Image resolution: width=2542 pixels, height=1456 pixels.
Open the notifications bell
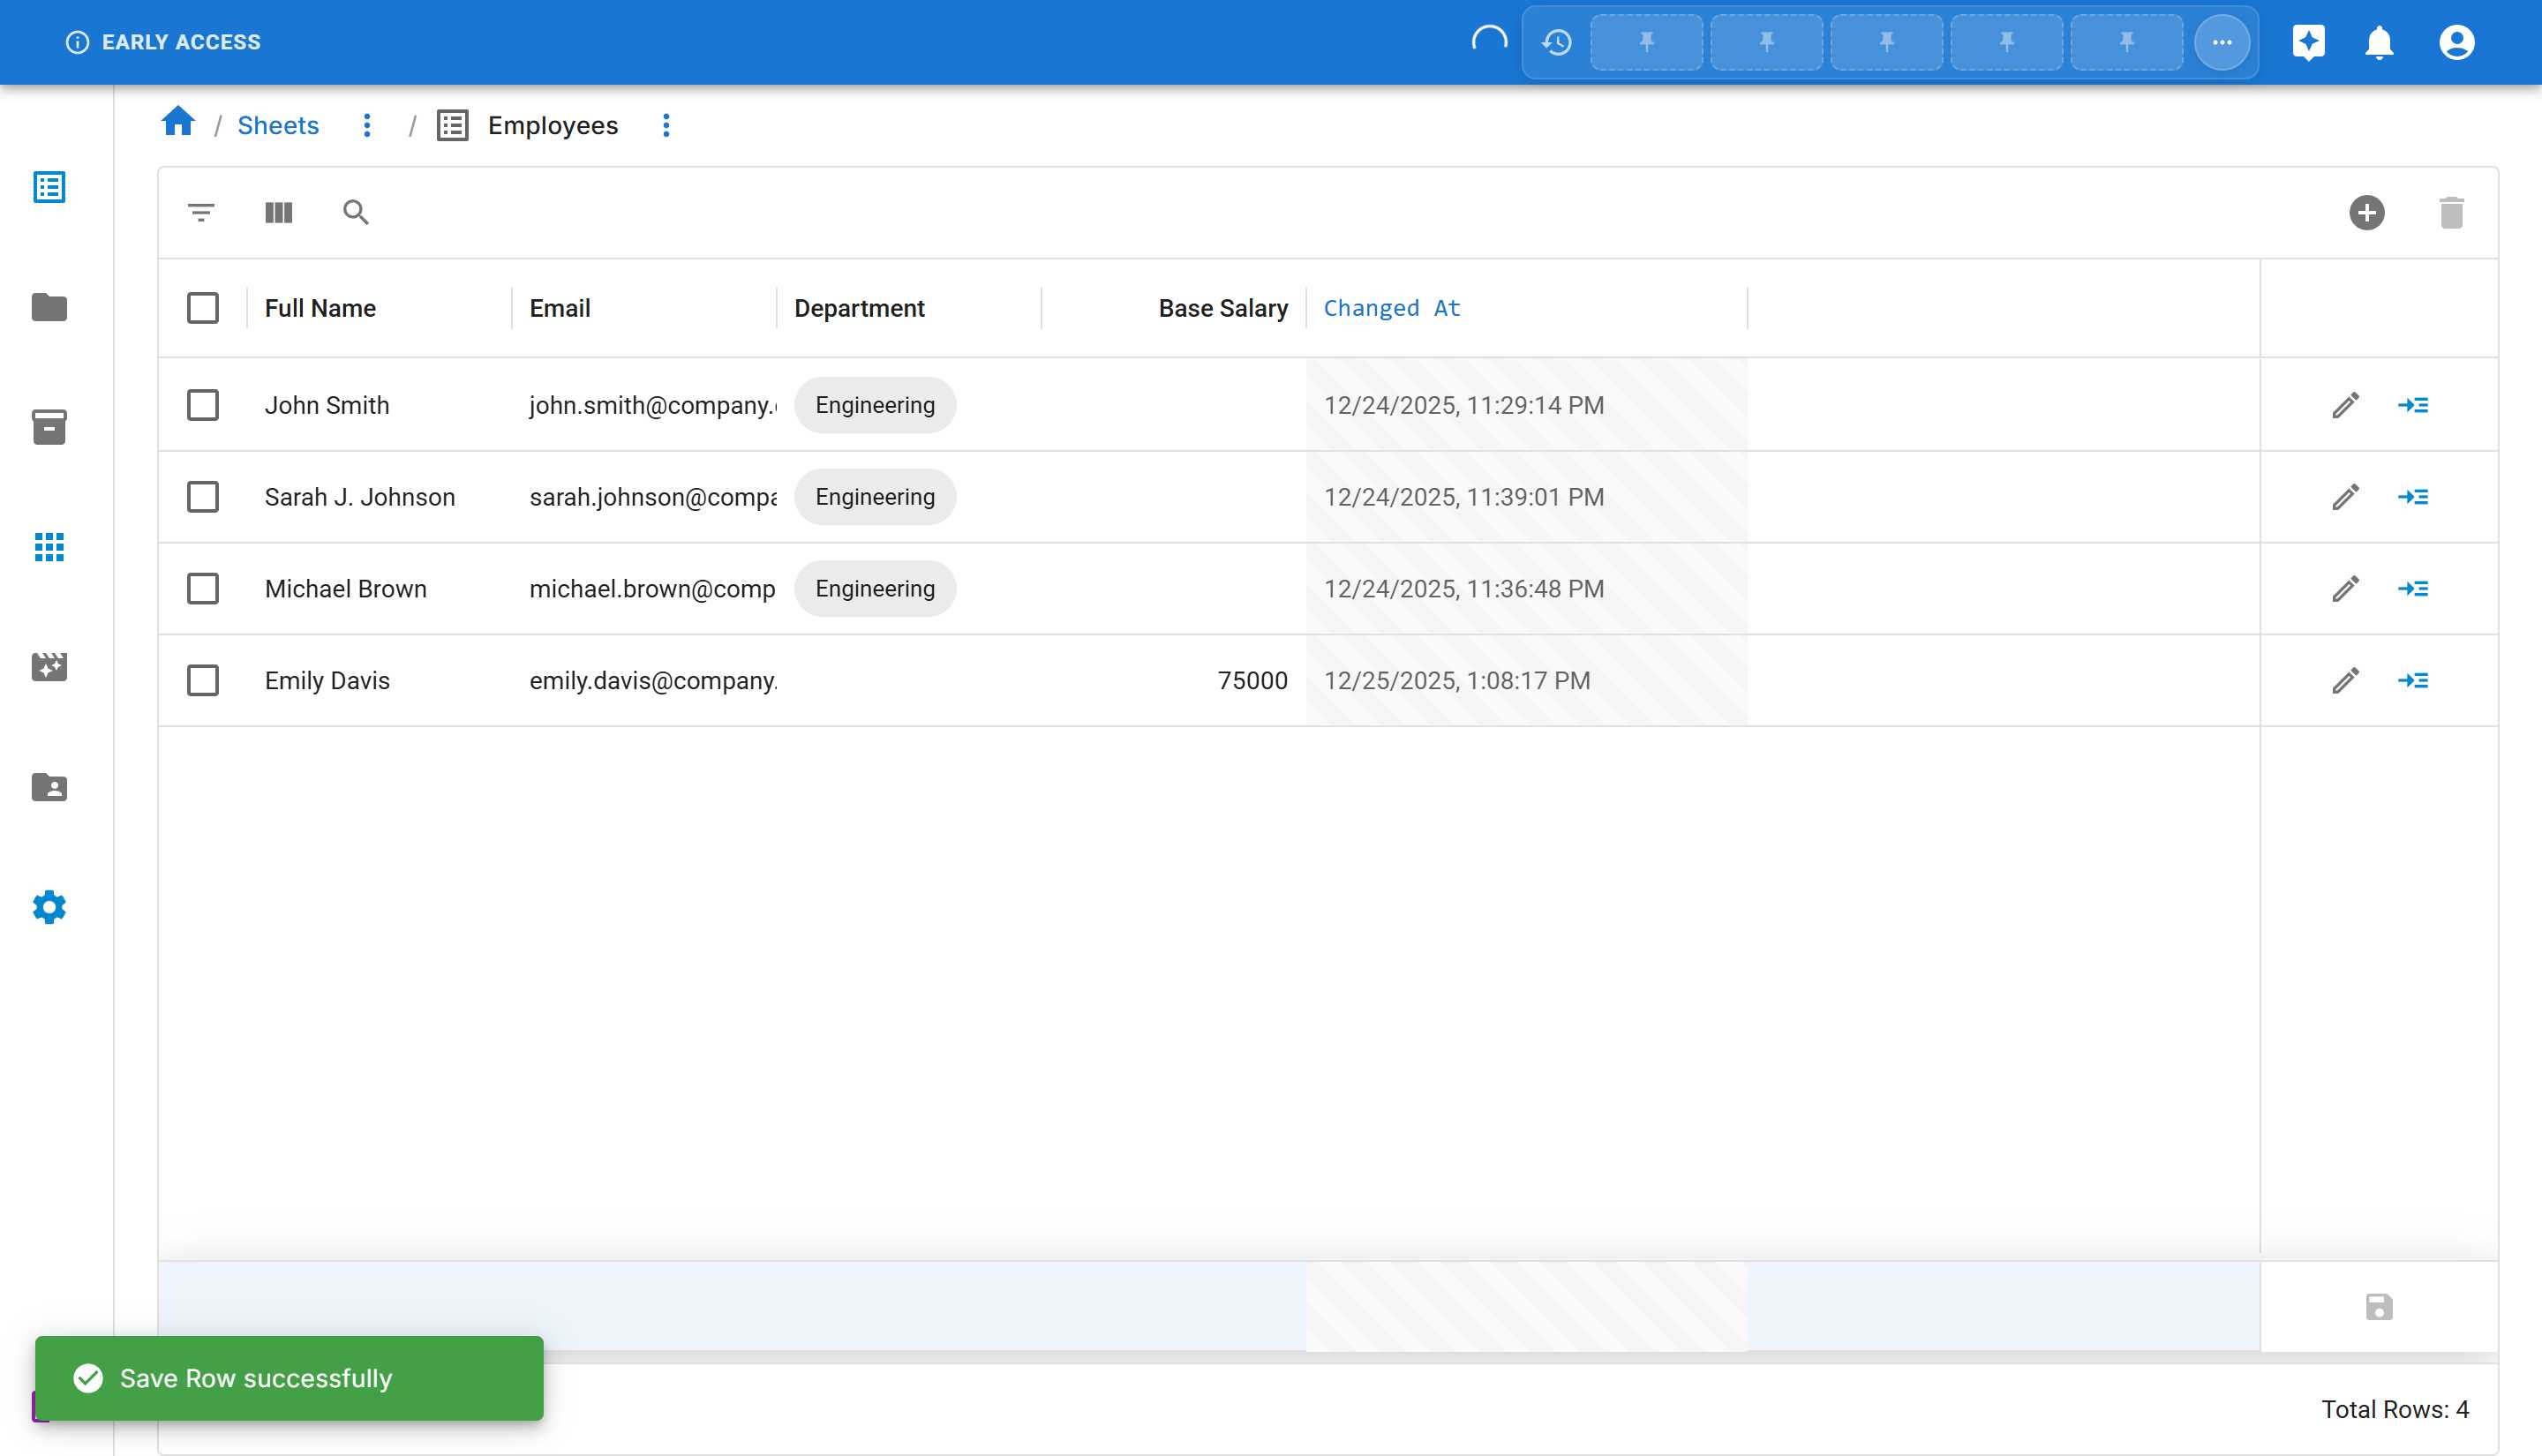(x=2379, y=42)
